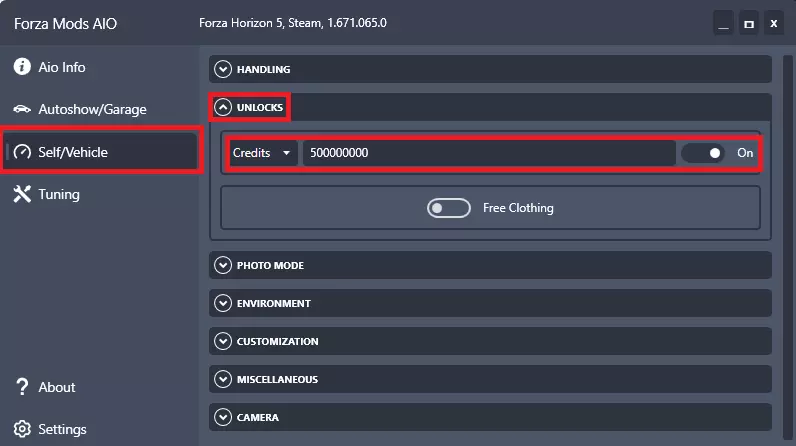The image size is (796, 446).
Task: Select the Self/Vehicle tab
Action: (x=100, y=152)
